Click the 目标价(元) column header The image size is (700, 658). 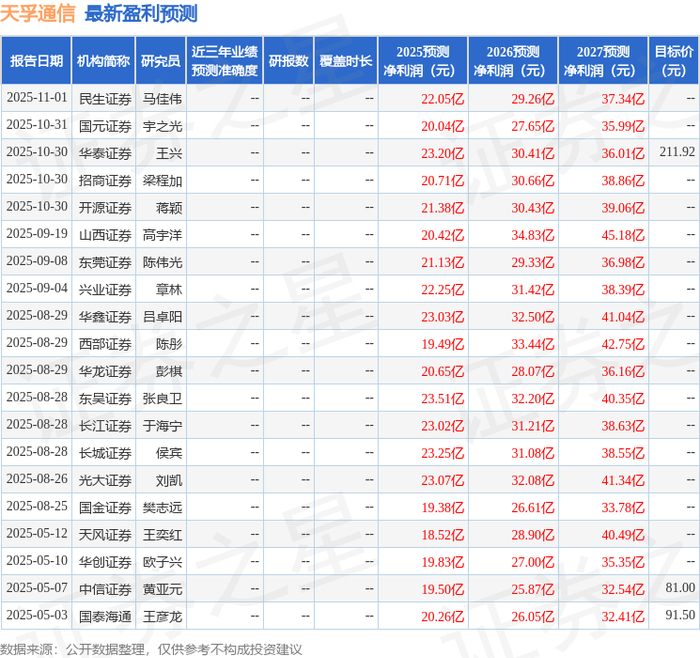coord(673,61)
